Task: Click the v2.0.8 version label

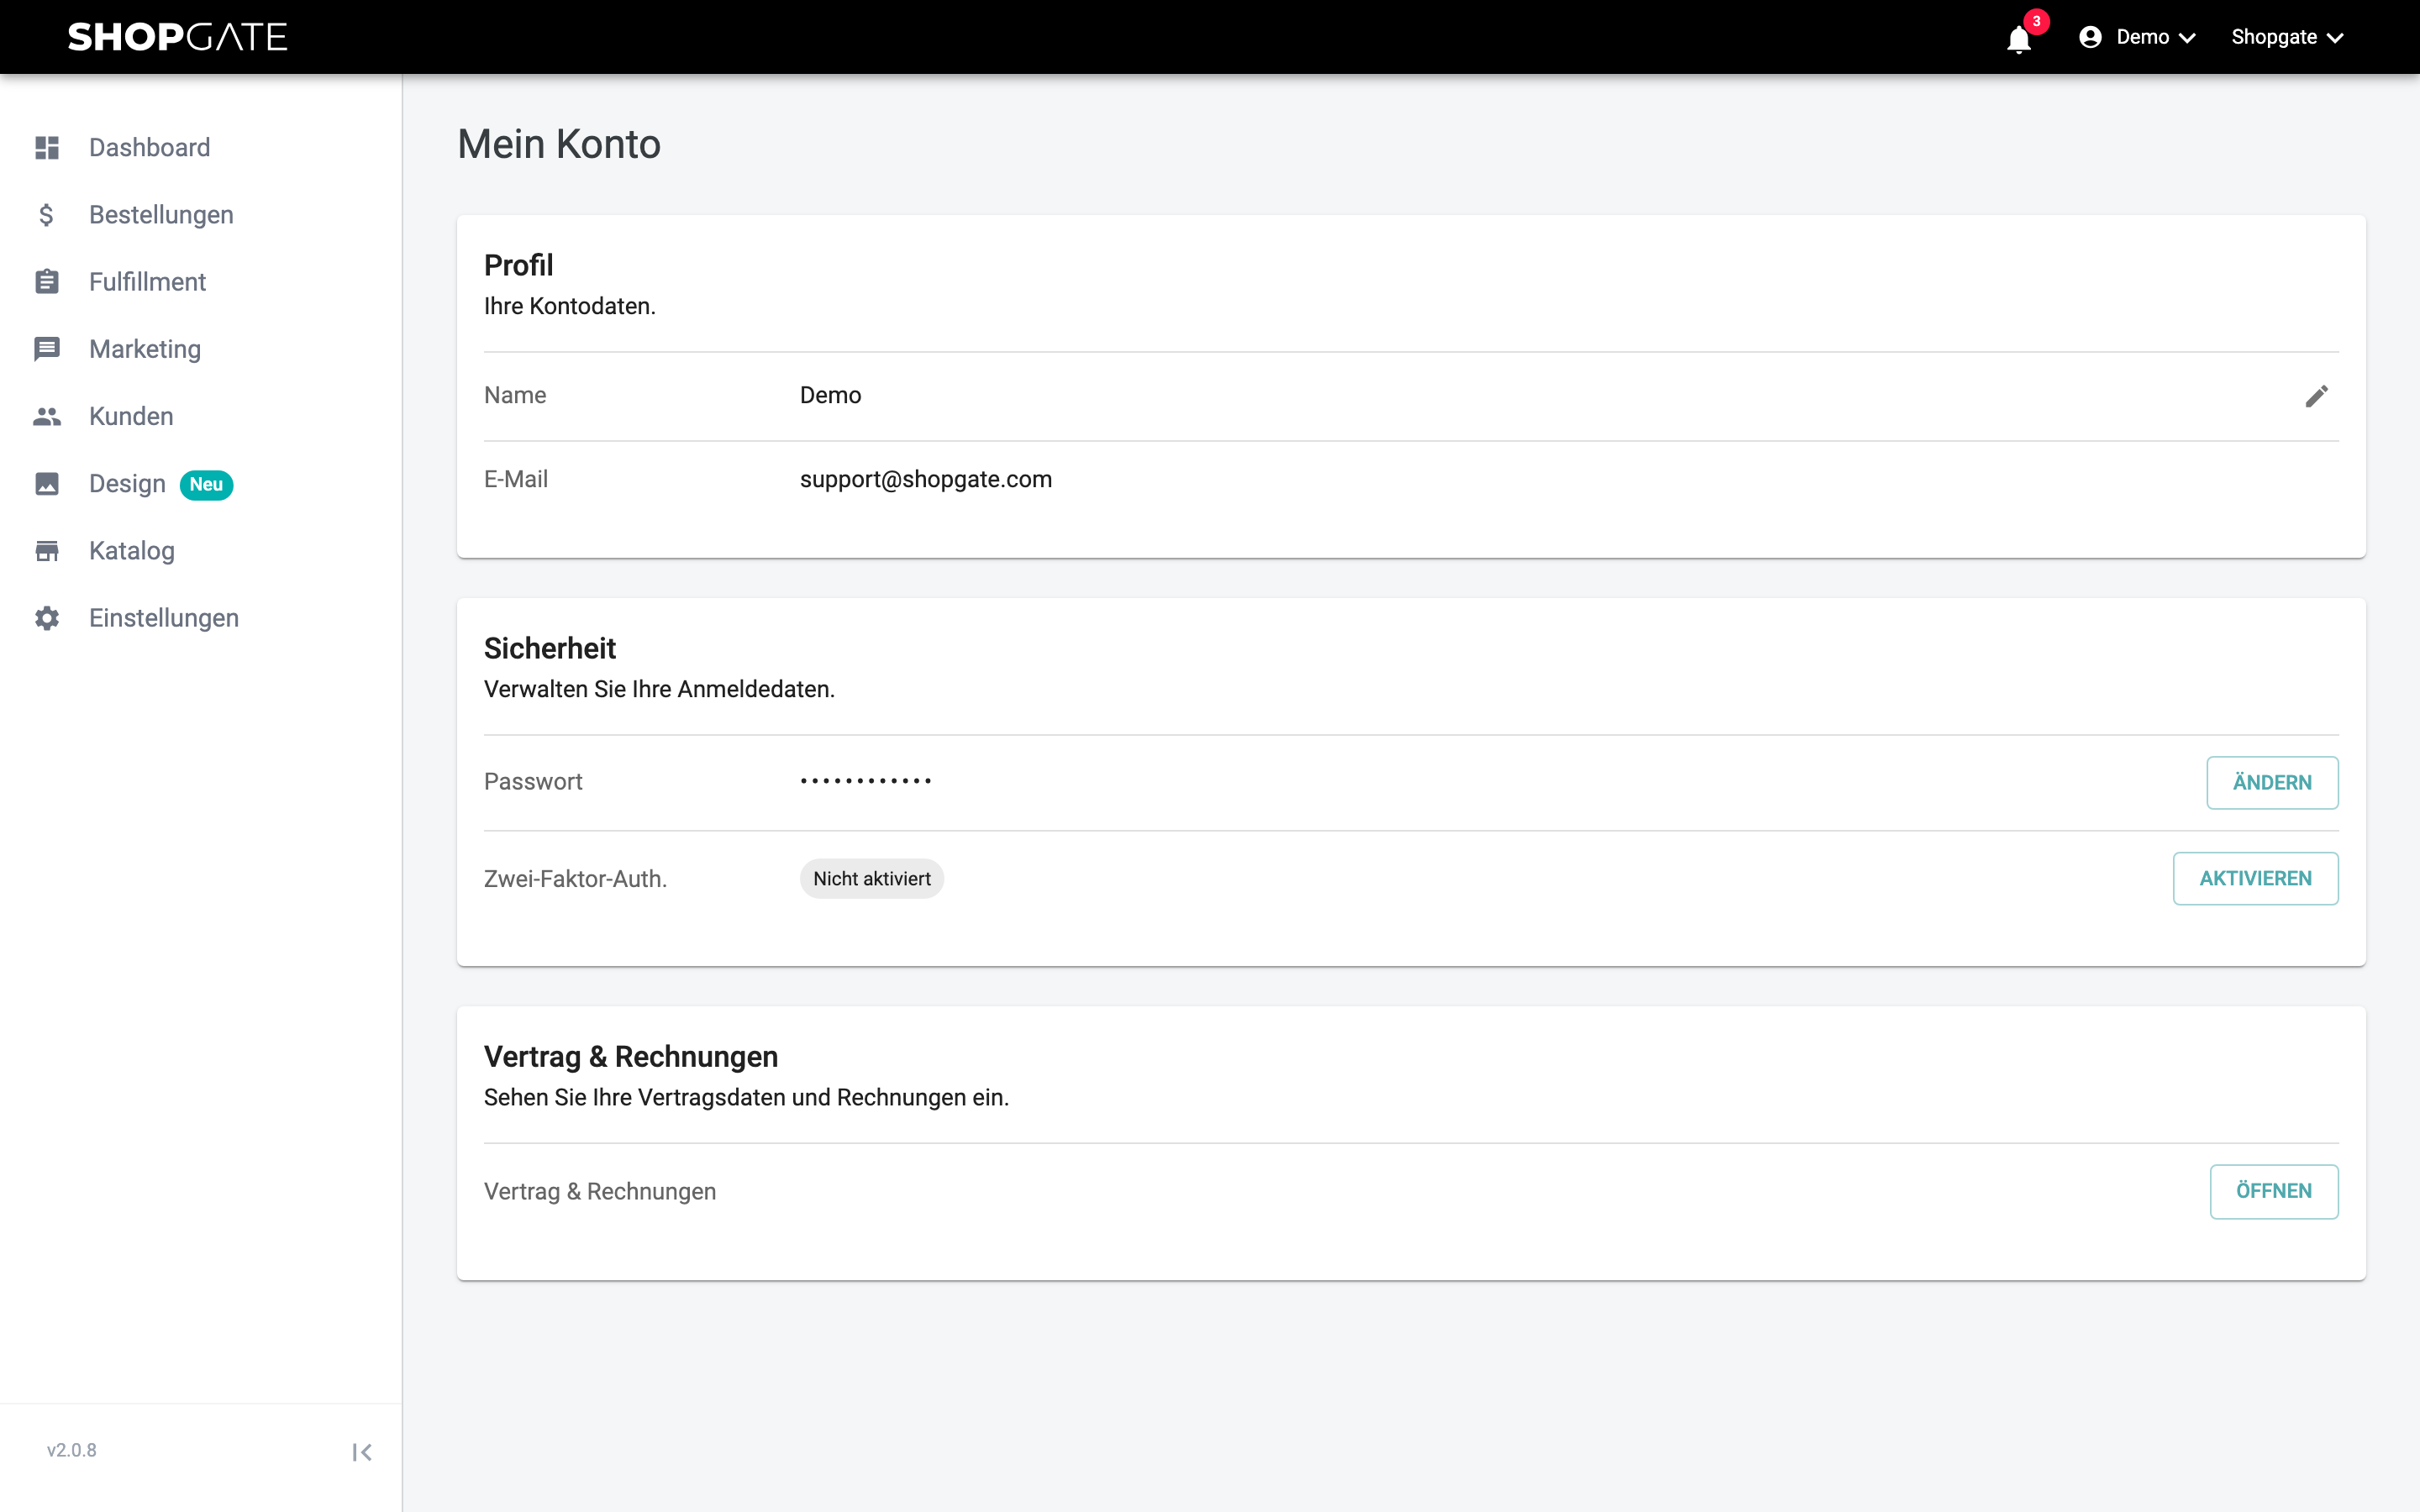Action: coord(71,1450)
